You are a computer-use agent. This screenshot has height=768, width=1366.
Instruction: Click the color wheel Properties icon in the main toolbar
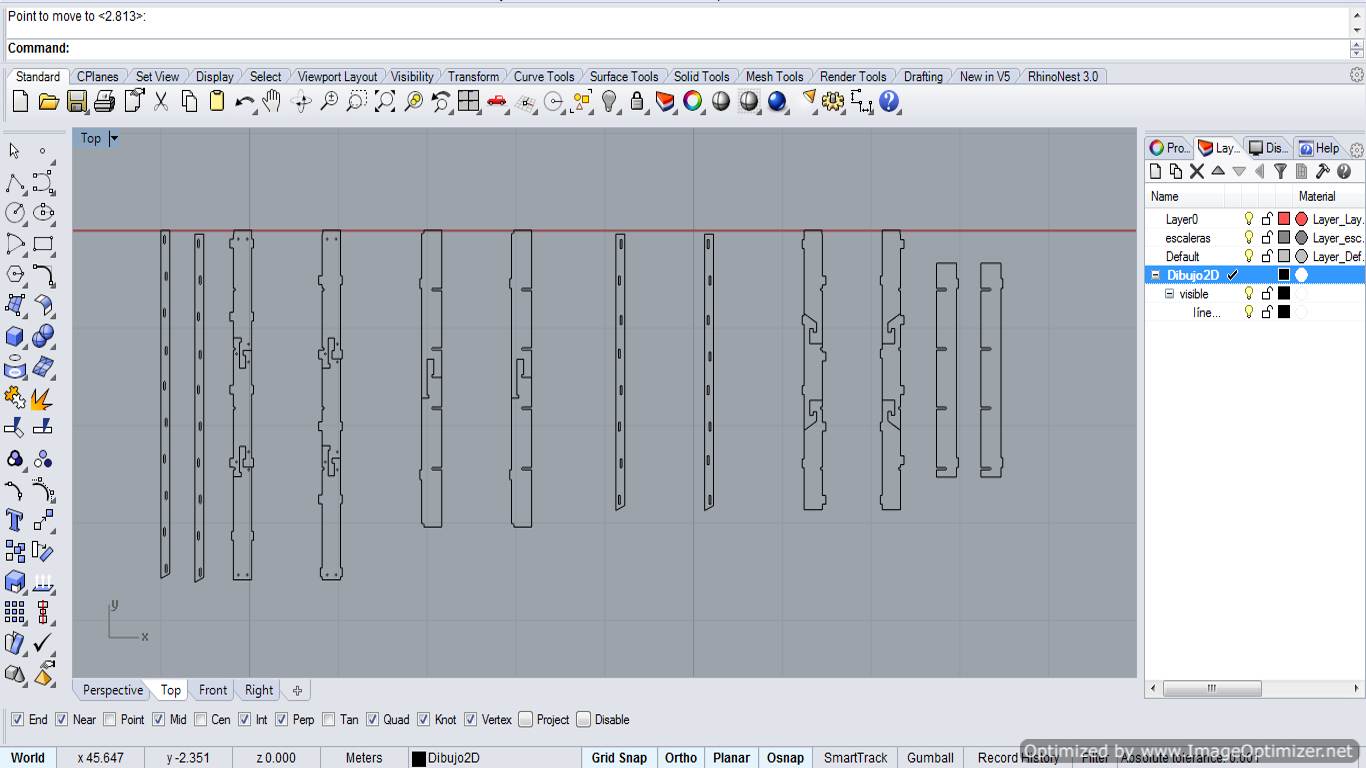pyautogui.click(x=693, y=101)
